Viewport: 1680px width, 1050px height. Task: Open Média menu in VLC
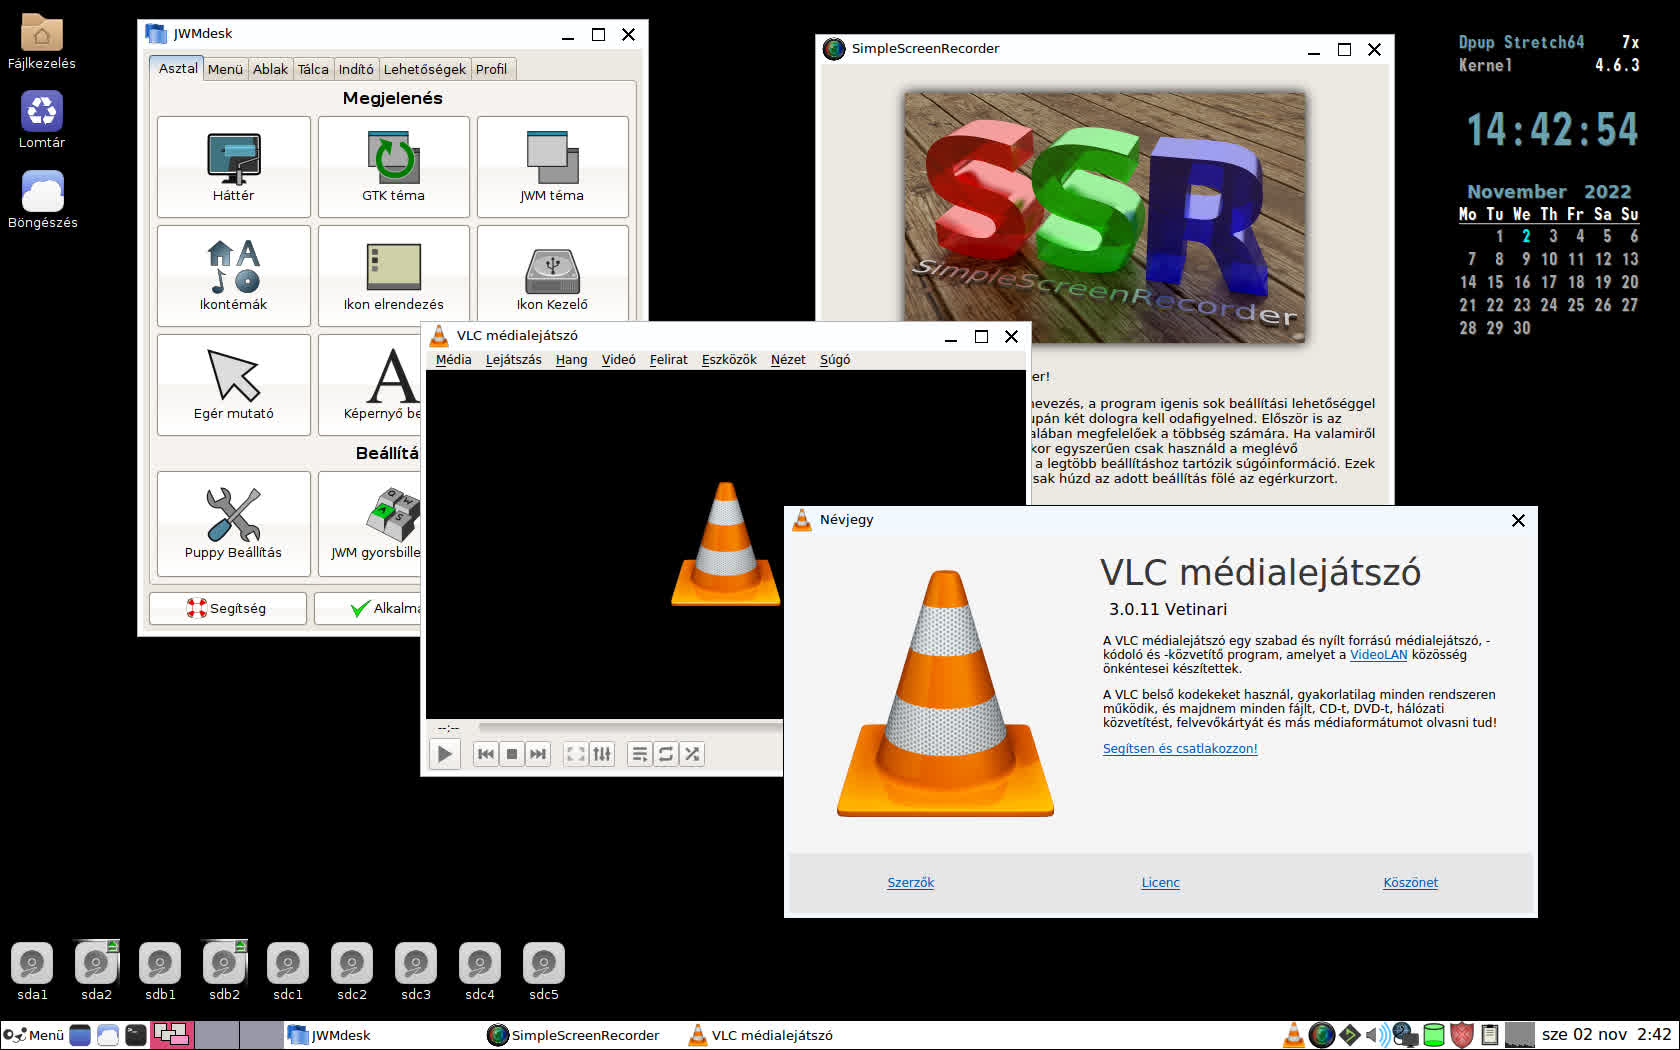pyautogui.click(x=453, y=360)
